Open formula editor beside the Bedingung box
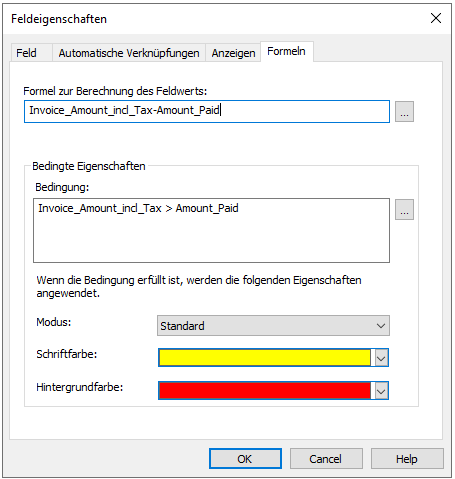Image resolution: width=455 pixels, height=479 pixels. point(404,210)
